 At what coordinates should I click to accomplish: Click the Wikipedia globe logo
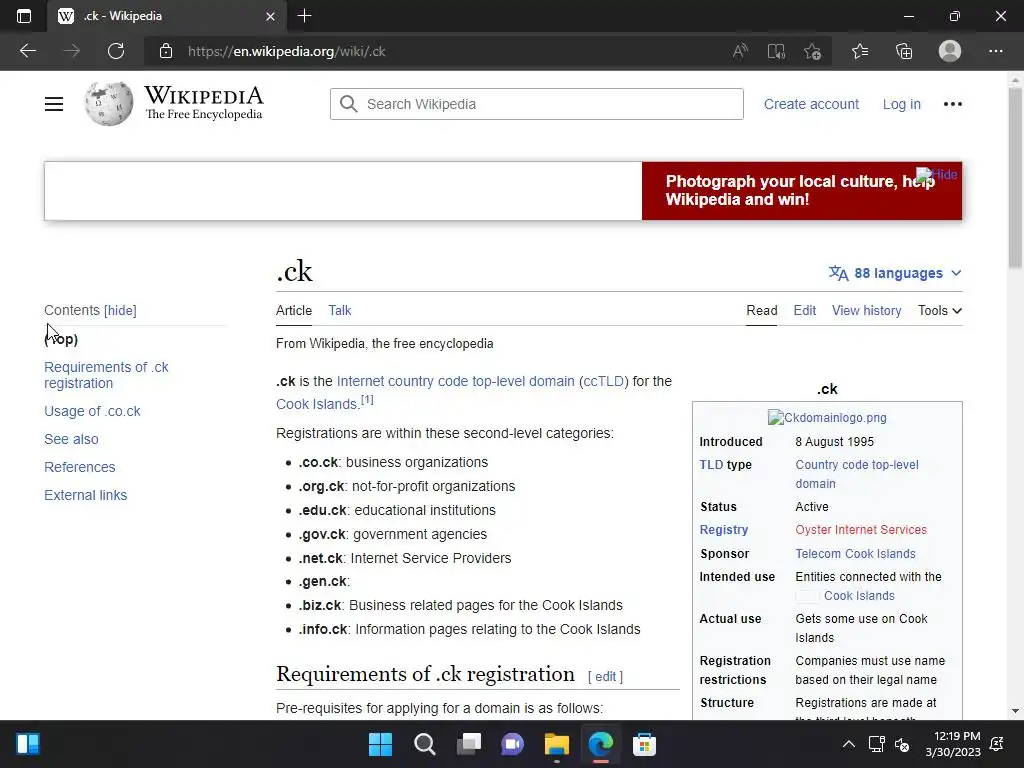coord(108,104)
